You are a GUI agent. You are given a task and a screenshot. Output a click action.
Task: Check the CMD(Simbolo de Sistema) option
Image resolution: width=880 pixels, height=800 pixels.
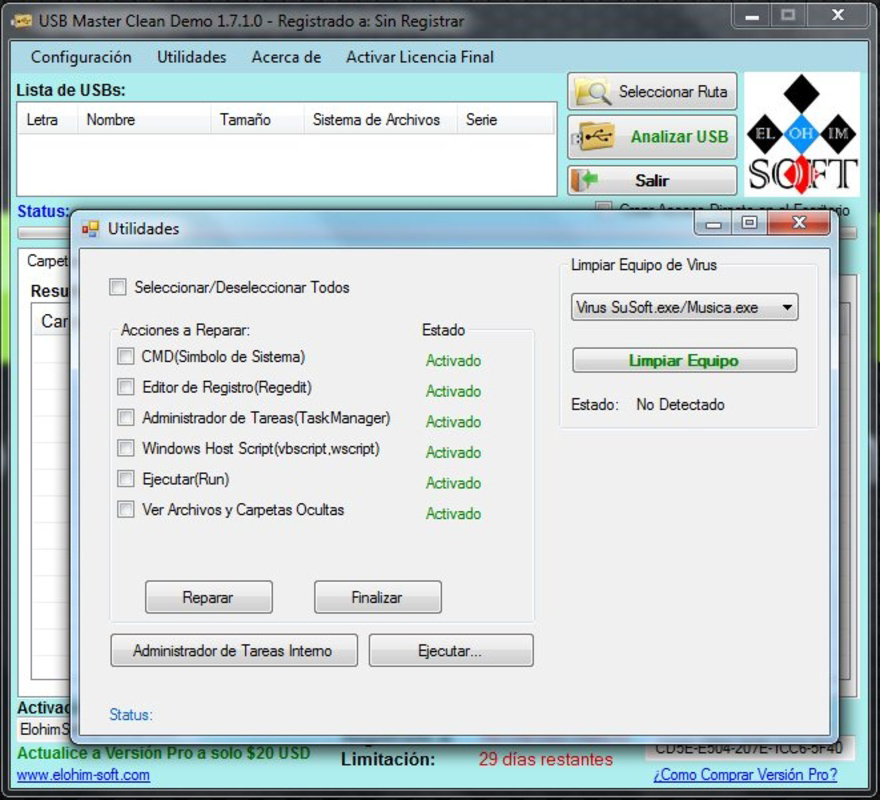(x=126, y=356)
